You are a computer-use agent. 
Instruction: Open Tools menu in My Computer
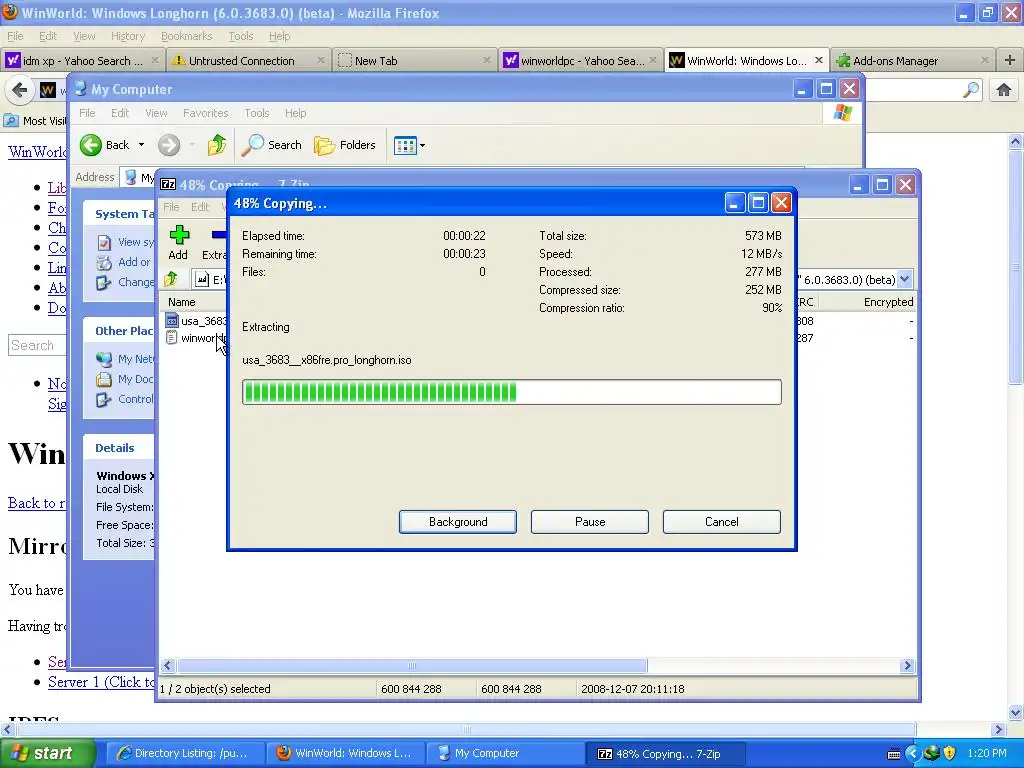[257, 113]
